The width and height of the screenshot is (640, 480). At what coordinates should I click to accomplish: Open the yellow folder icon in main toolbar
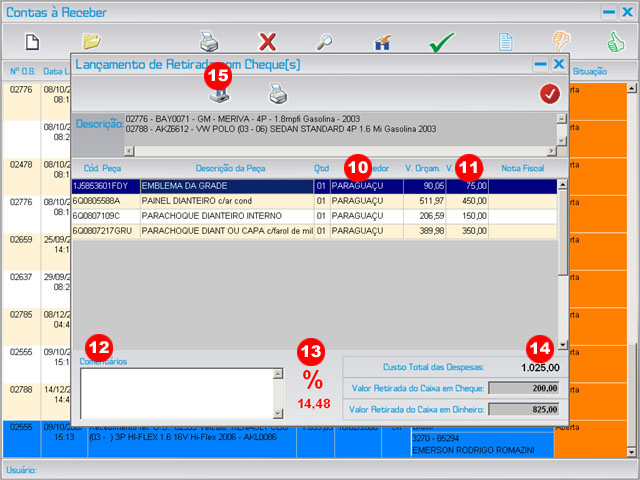[x=92, y=41]
